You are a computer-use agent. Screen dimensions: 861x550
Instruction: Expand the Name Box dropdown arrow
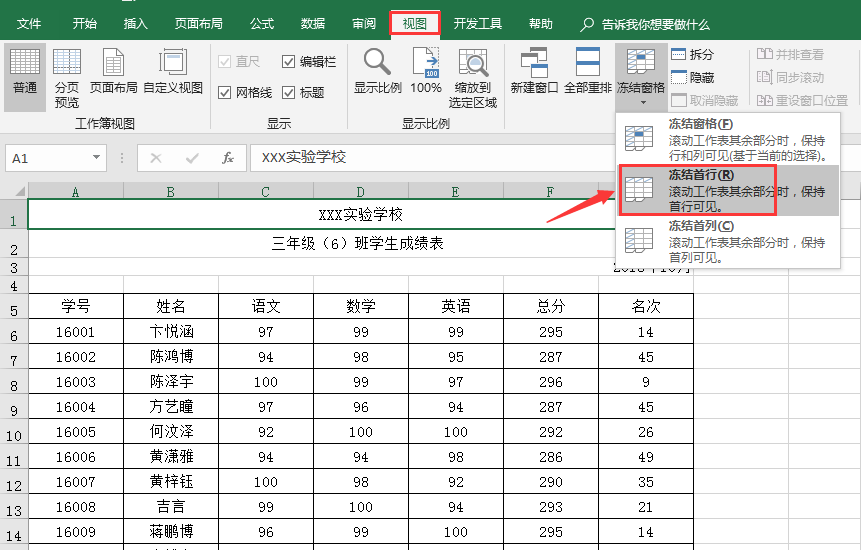(x=96, y=158)
